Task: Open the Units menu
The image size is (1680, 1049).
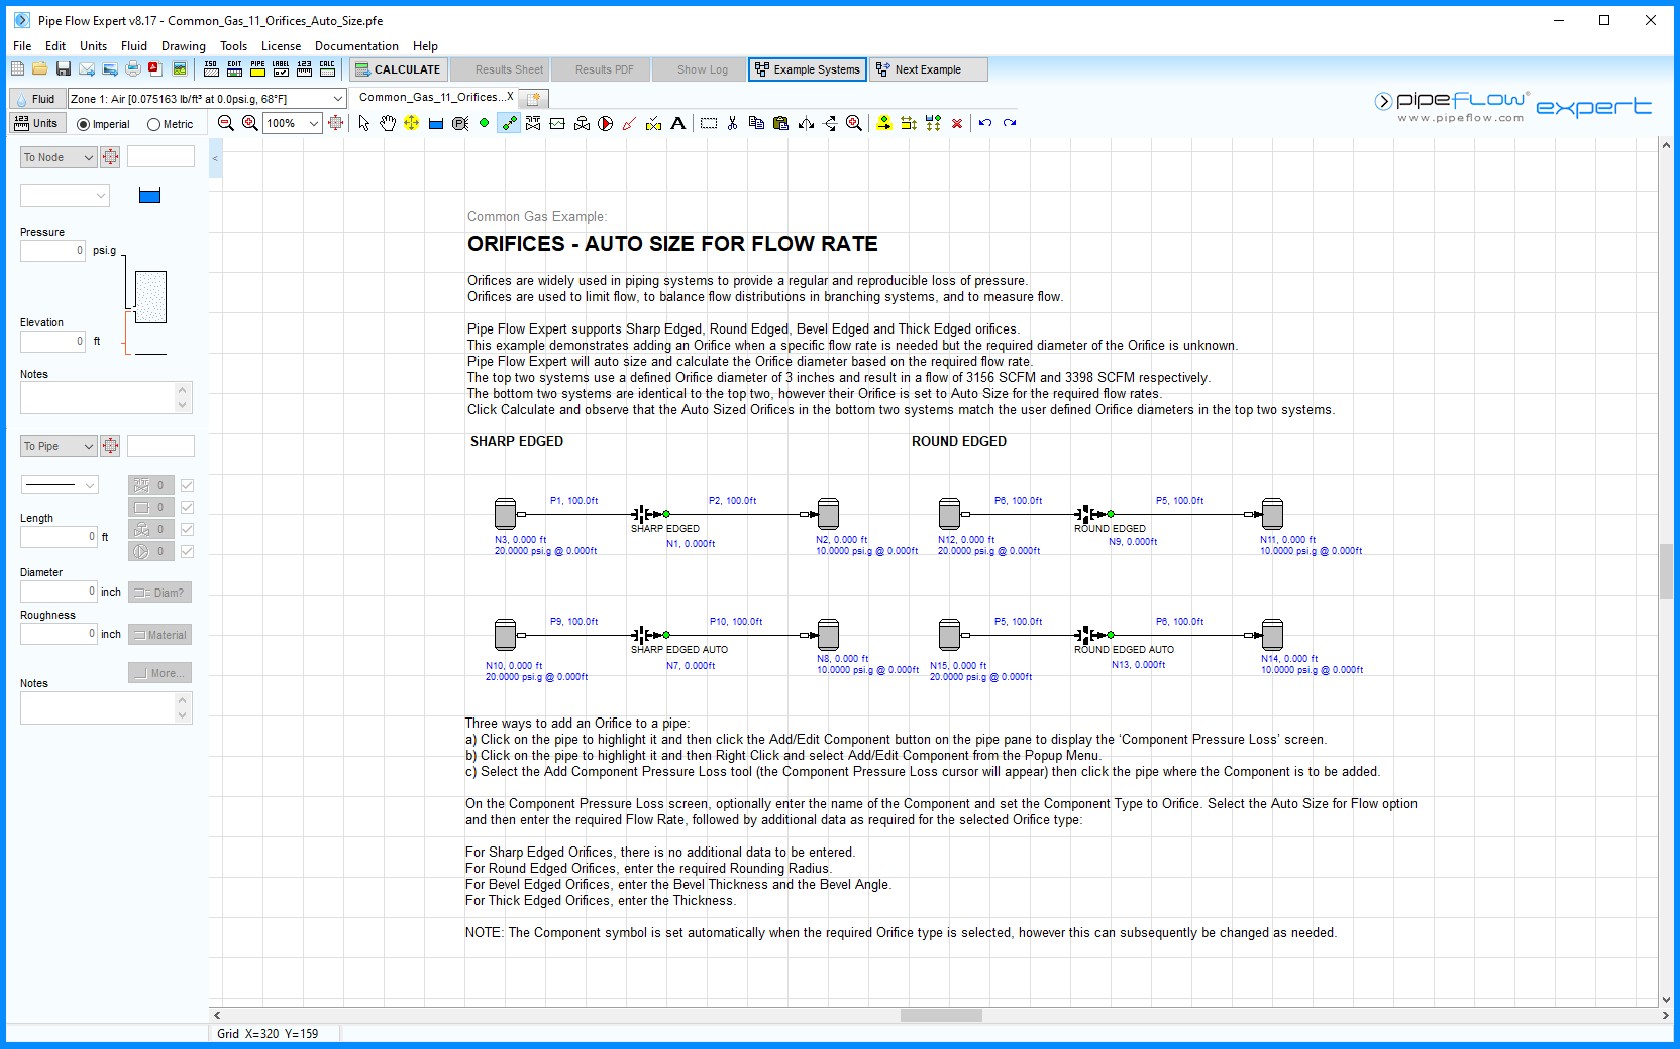Action: click(93, 46)
